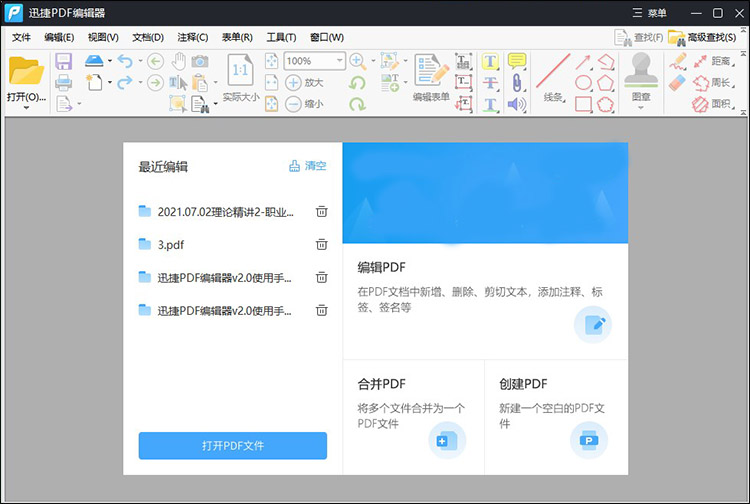Click the 图章 stamp icon
This screenshot has height=504, width=750.
pos(641,70)
